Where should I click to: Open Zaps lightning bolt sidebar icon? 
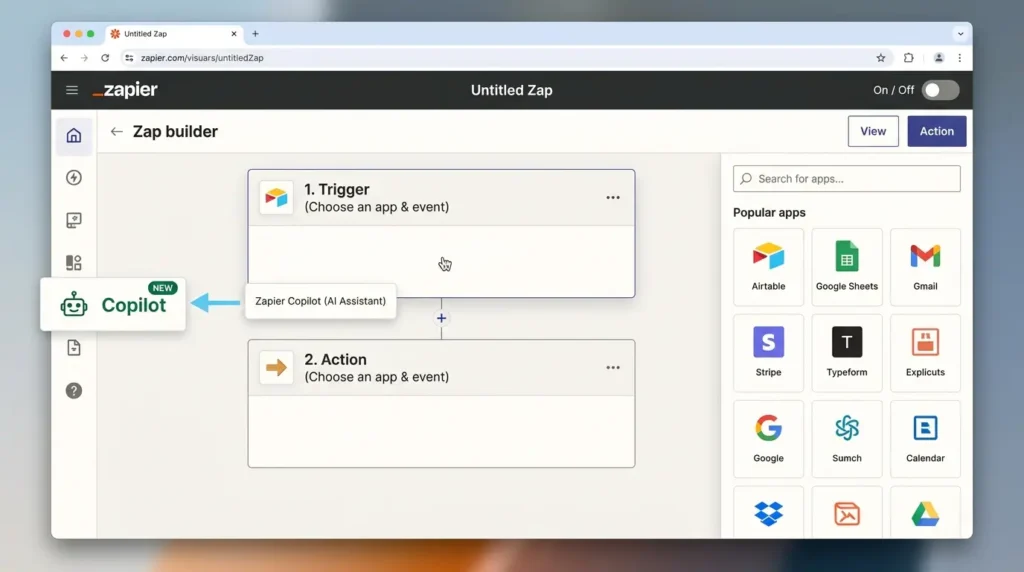(74, 178)
